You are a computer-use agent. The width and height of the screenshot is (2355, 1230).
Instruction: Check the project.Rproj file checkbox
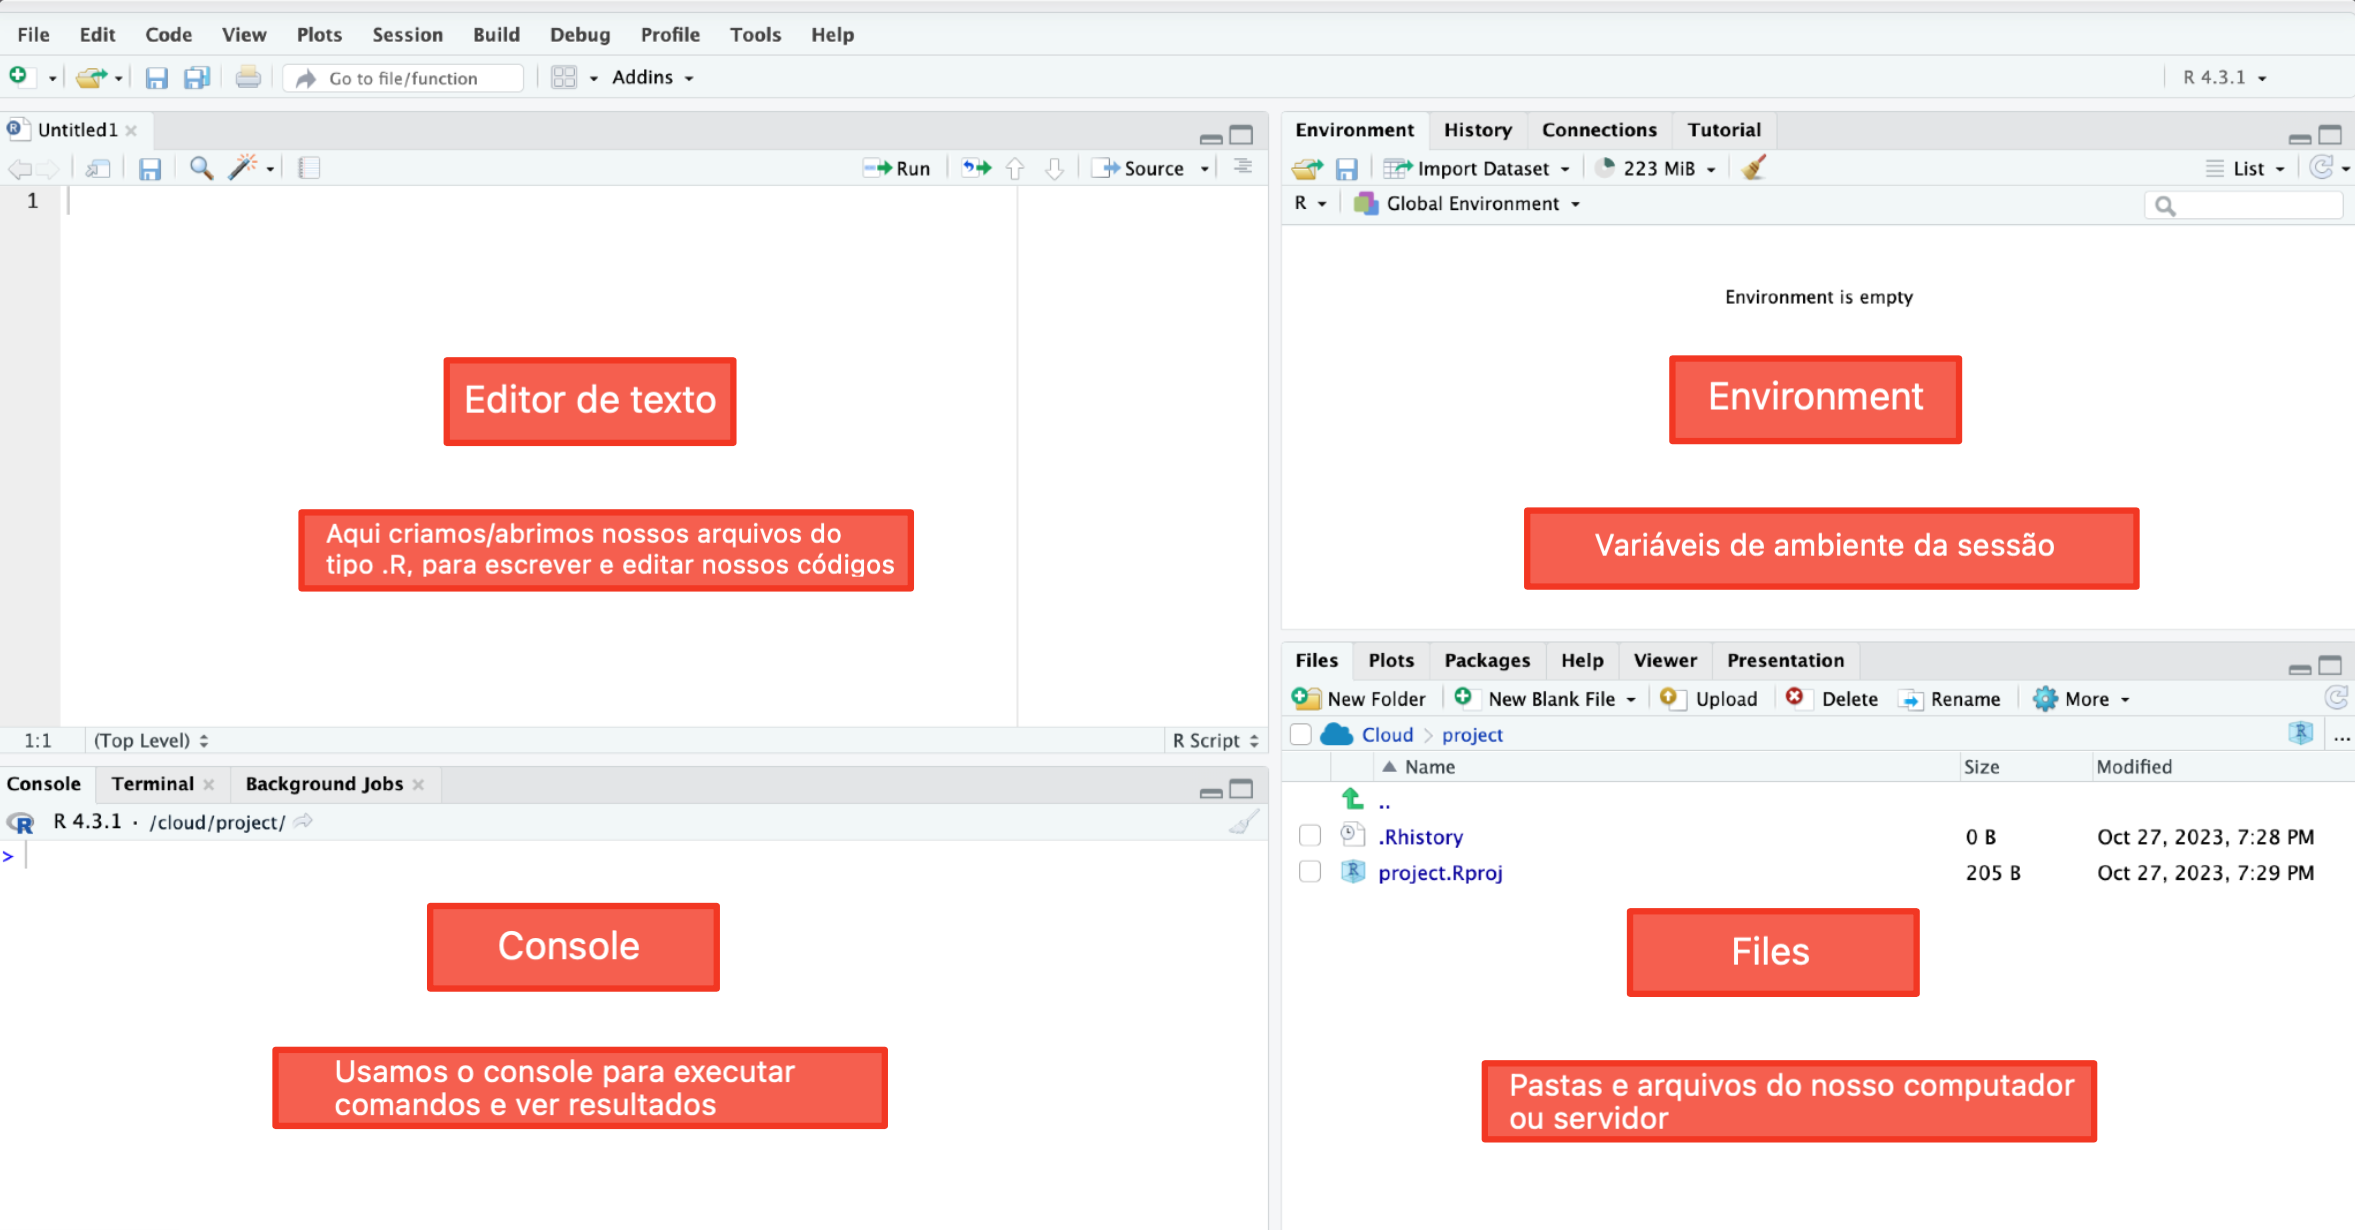[1310, 872]
